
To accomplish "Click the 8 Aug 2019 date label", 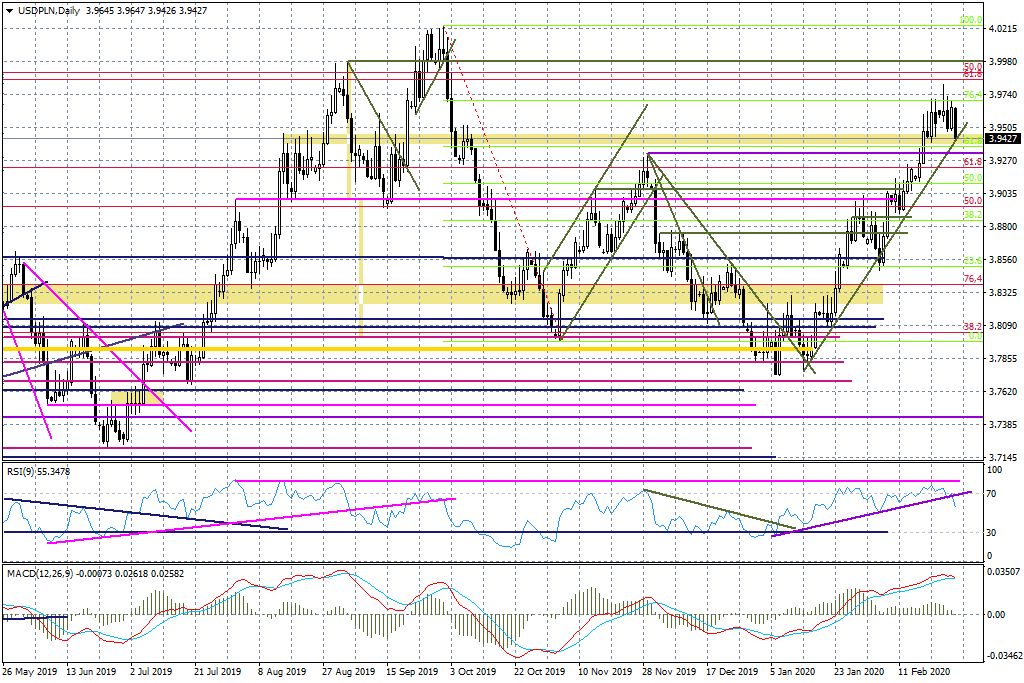I will tap(281, 671).
